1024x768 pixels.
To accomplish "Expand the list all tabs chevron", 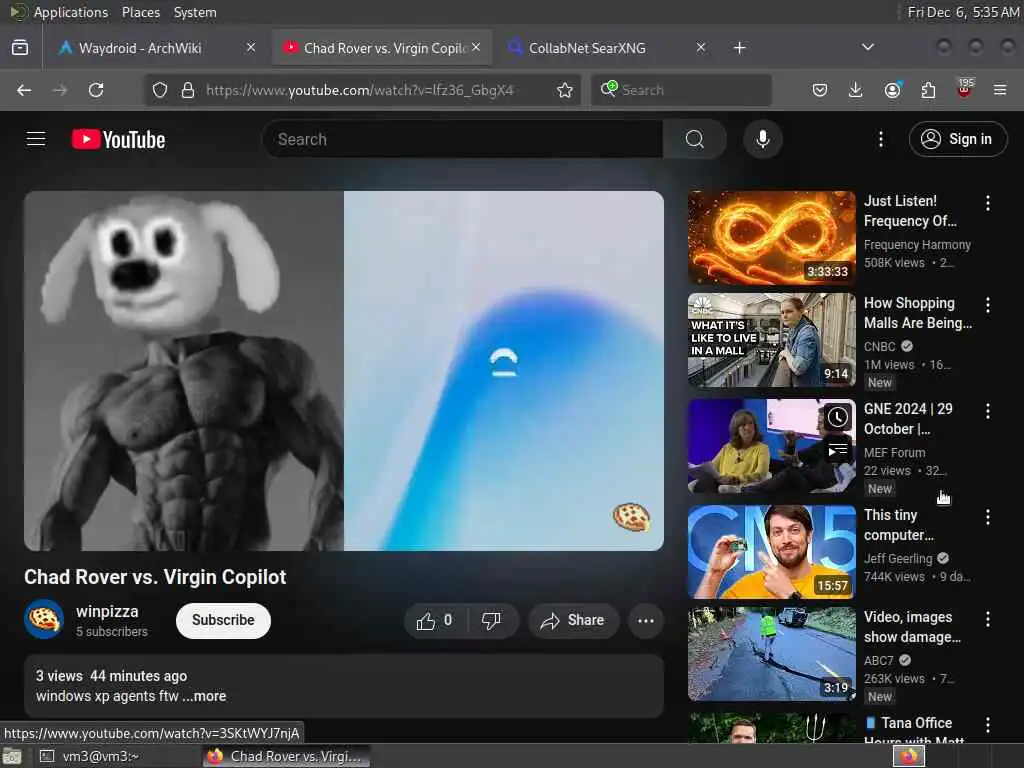I will tap(867, 47).
